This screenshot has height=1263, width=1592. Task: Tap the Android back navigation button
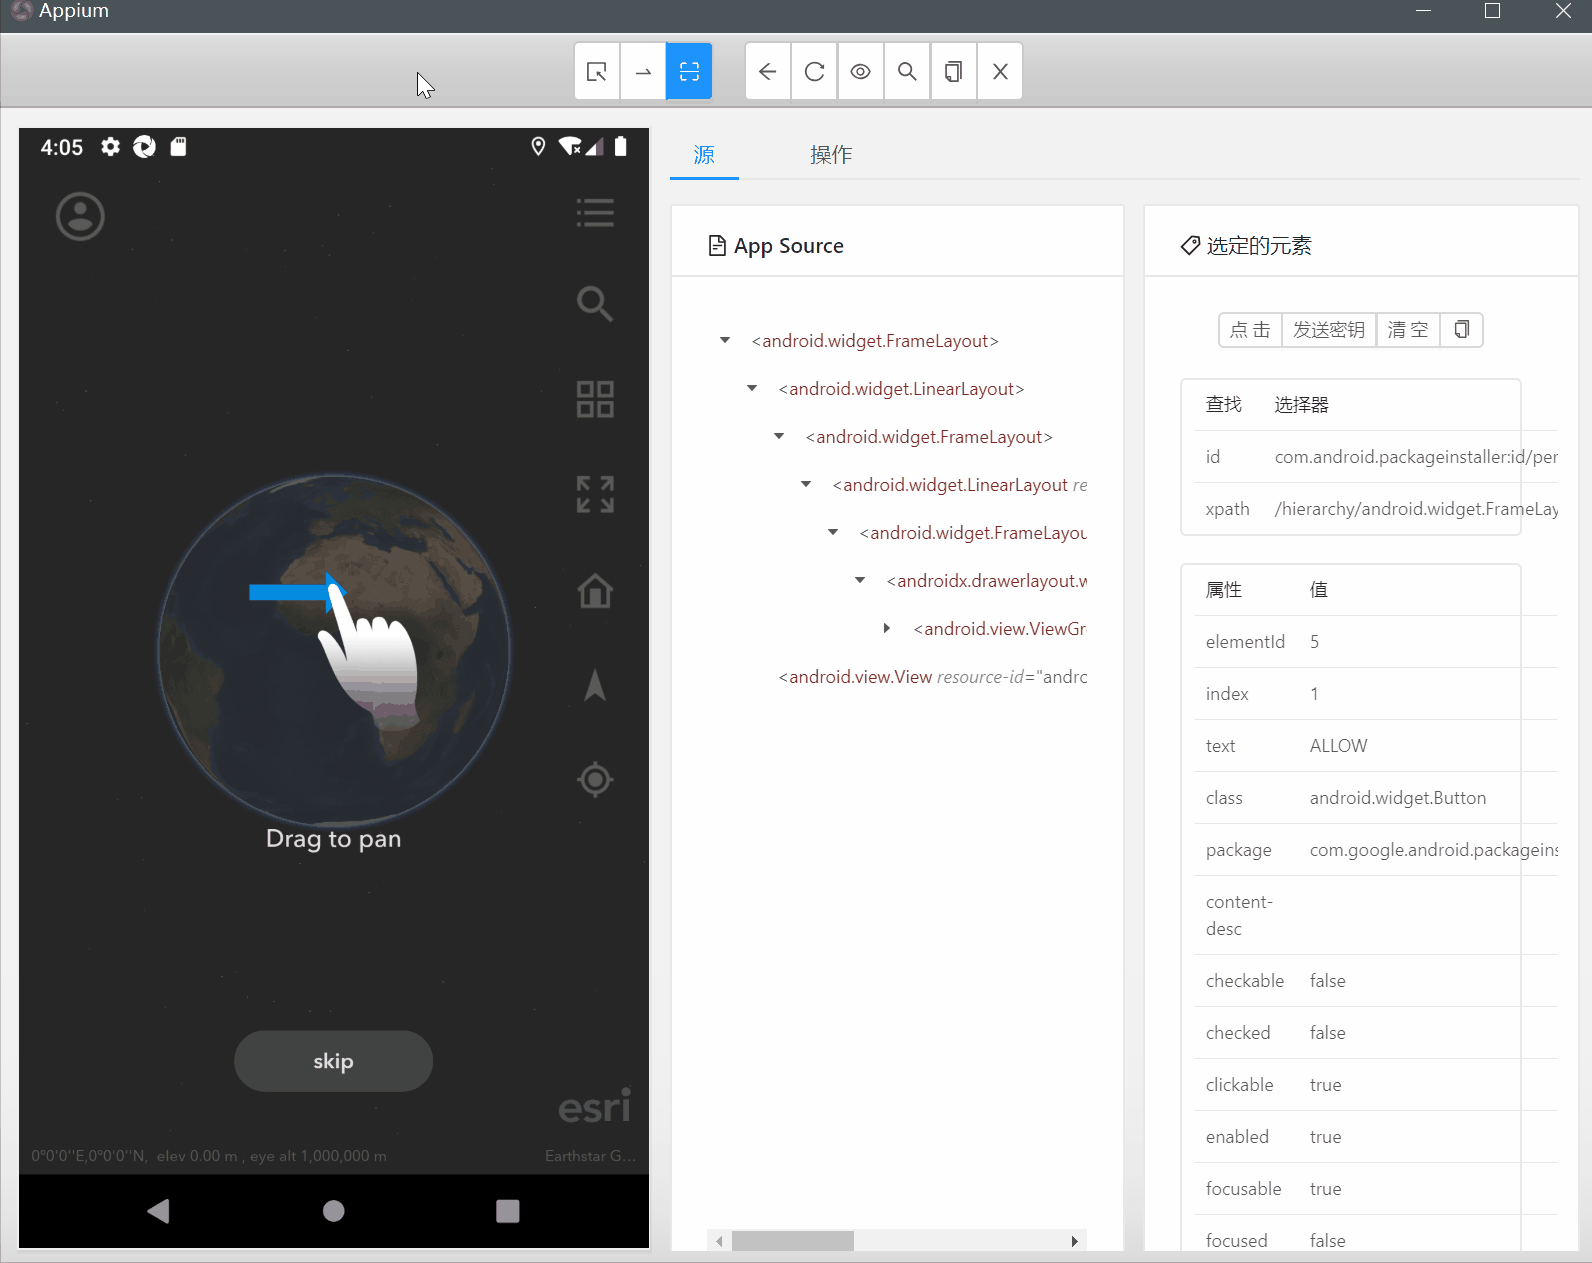tap(158, 1211)
